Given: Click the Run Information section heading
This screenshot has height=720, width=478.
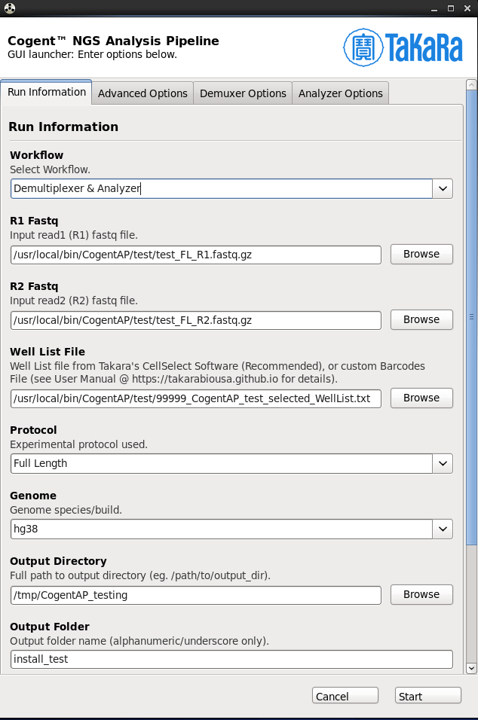Looking at the screenshot, I should point(63,127).
